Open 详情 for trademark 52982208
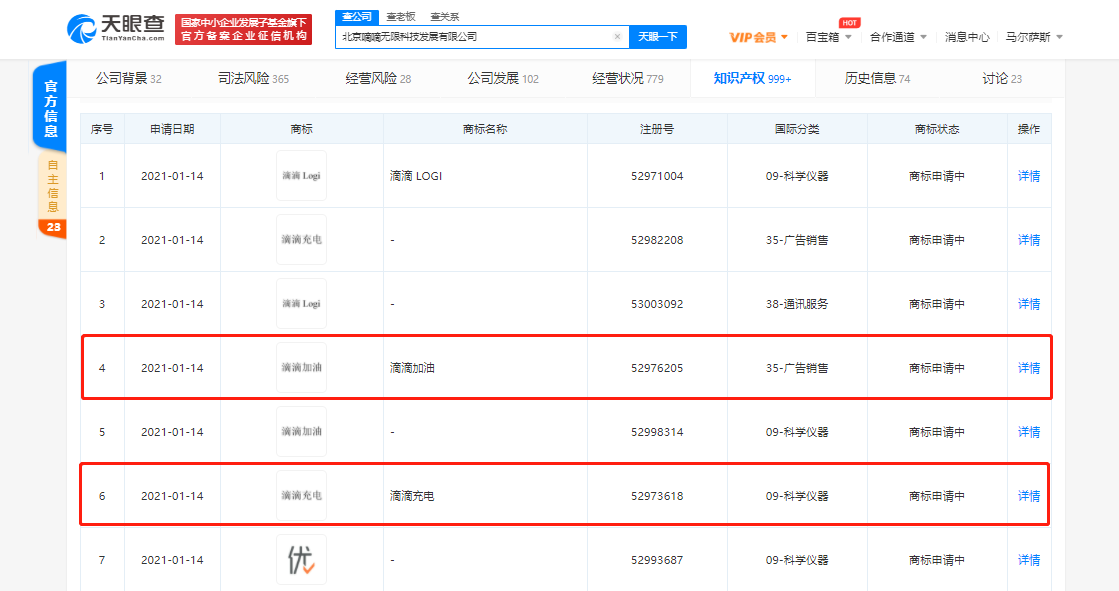This screenshot has height=591, width=1119. 1028,240
